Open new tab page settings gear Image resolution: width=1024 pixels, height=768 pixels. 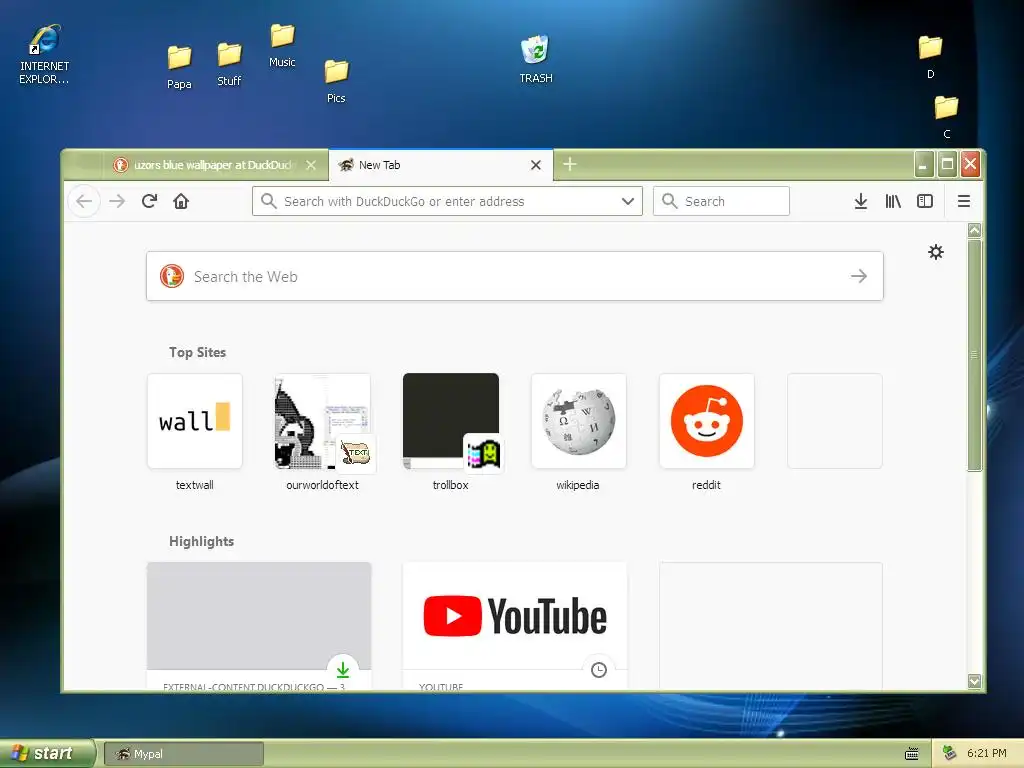936,252
